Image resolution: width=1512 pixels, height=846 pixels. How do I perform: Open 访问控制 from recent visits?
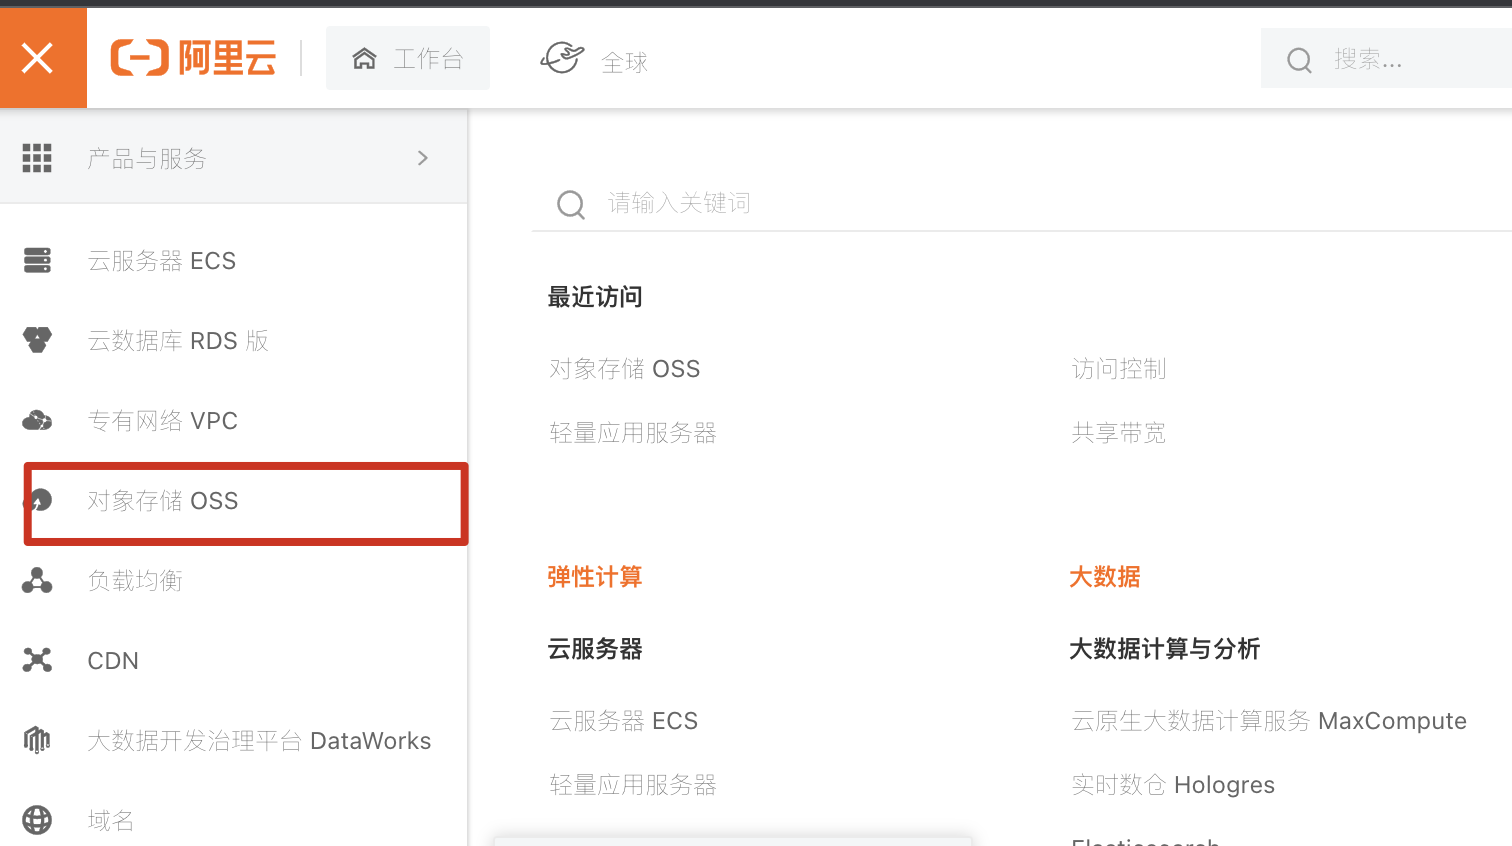point(1119,369)
